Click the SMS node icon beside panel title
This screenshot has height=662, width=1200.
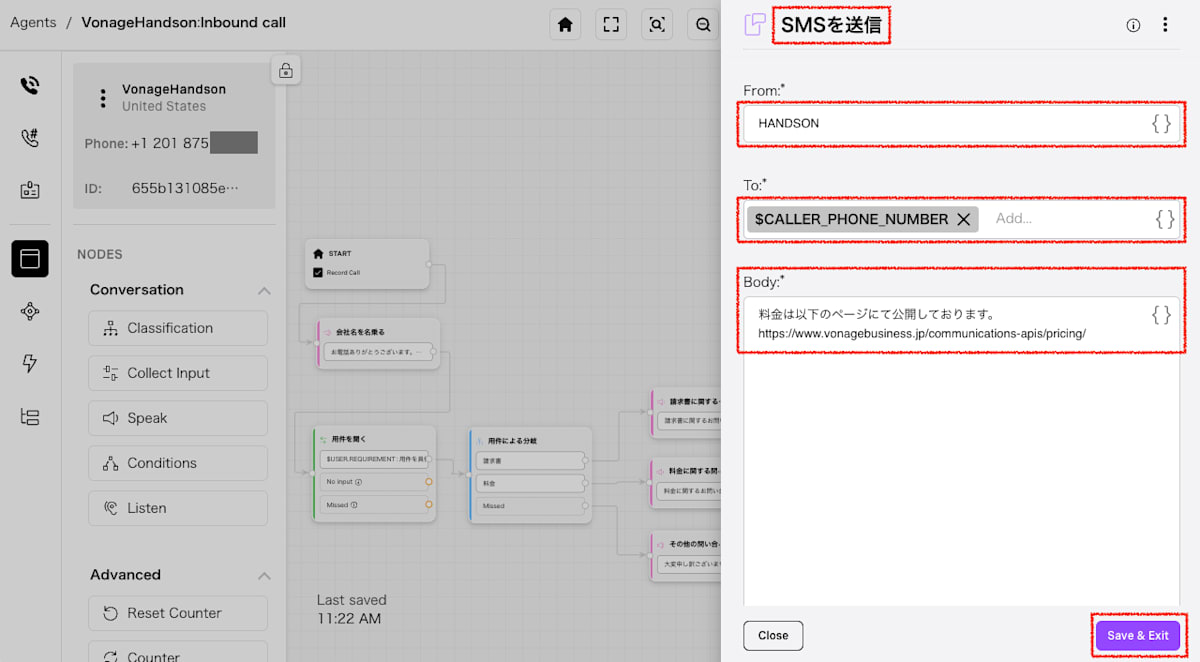click(x=755, y=25)
